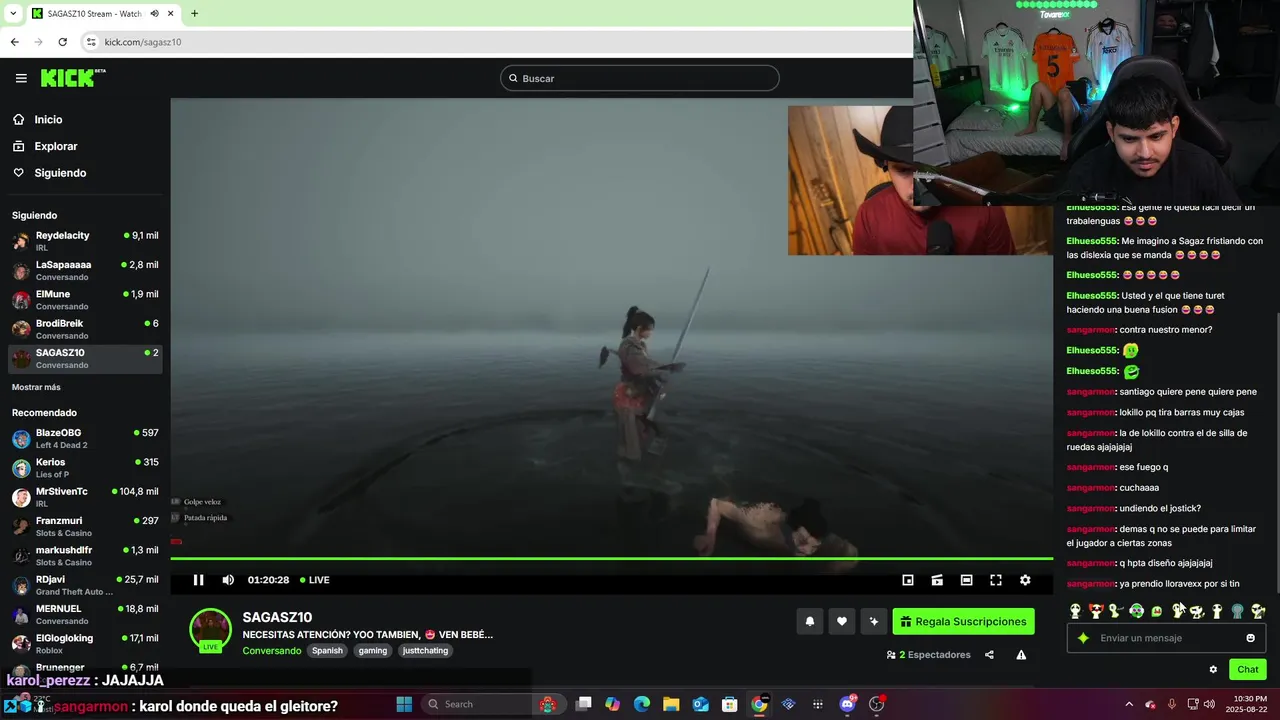Go to Inicio in the sidebar
The image size is (1280, 720).
pos(48,119)
